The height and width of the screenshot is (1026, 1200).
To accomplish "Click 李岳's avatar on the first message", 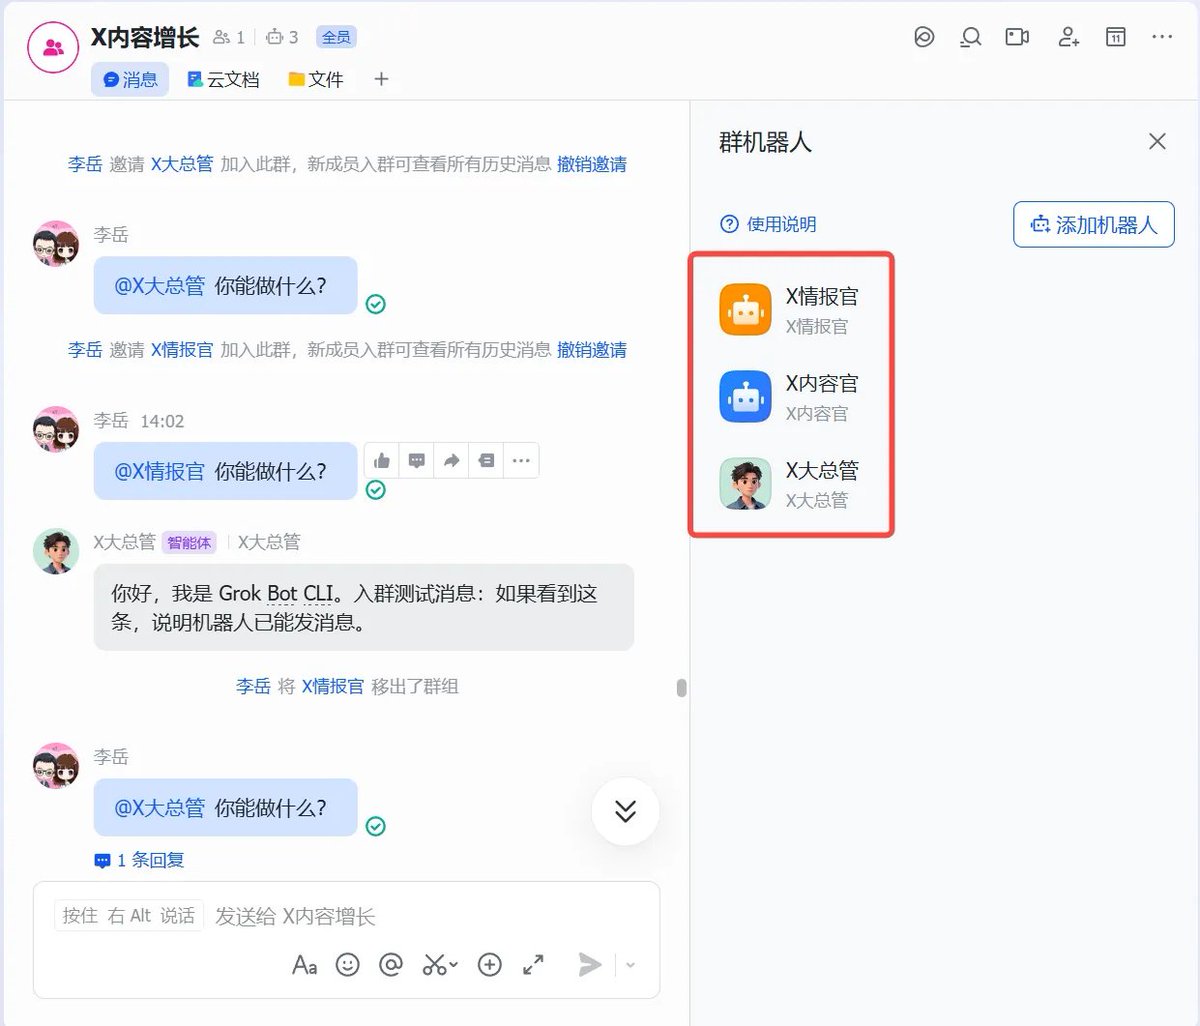I will pos(56,244).
